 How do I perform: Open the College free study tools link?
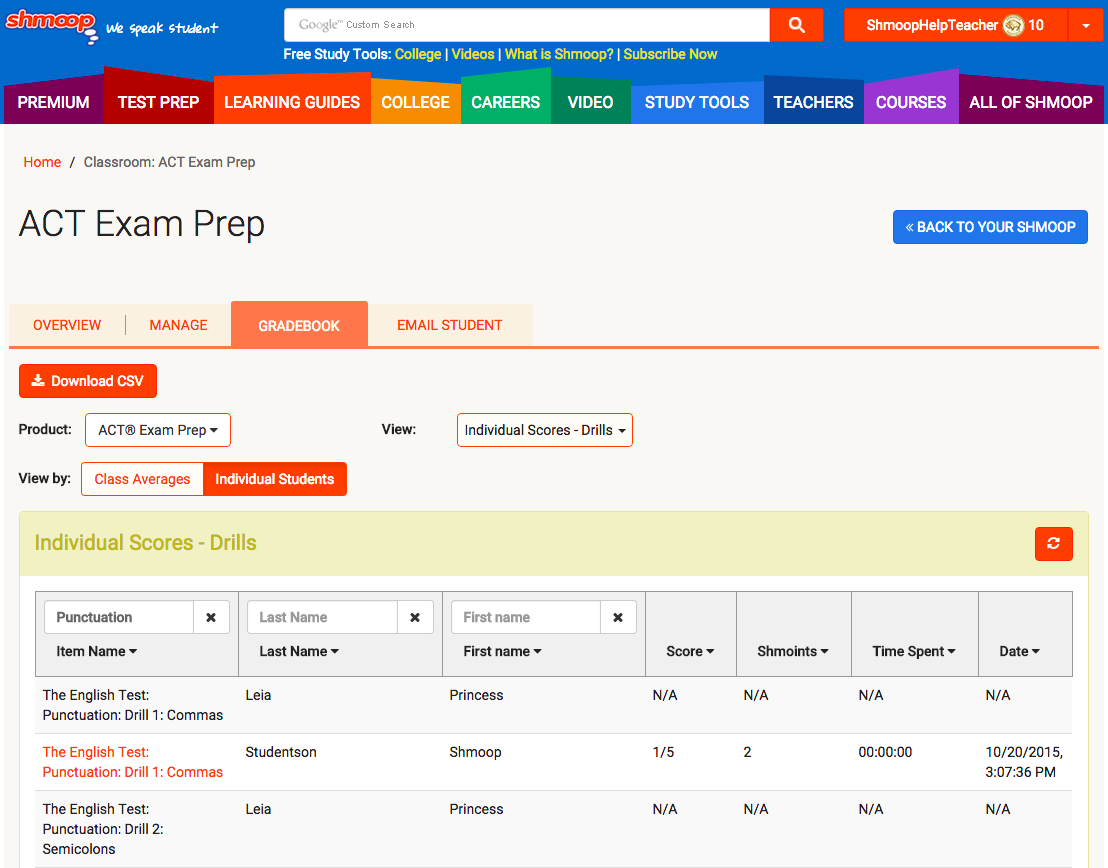pyautogui.click(x=418, y=54)
